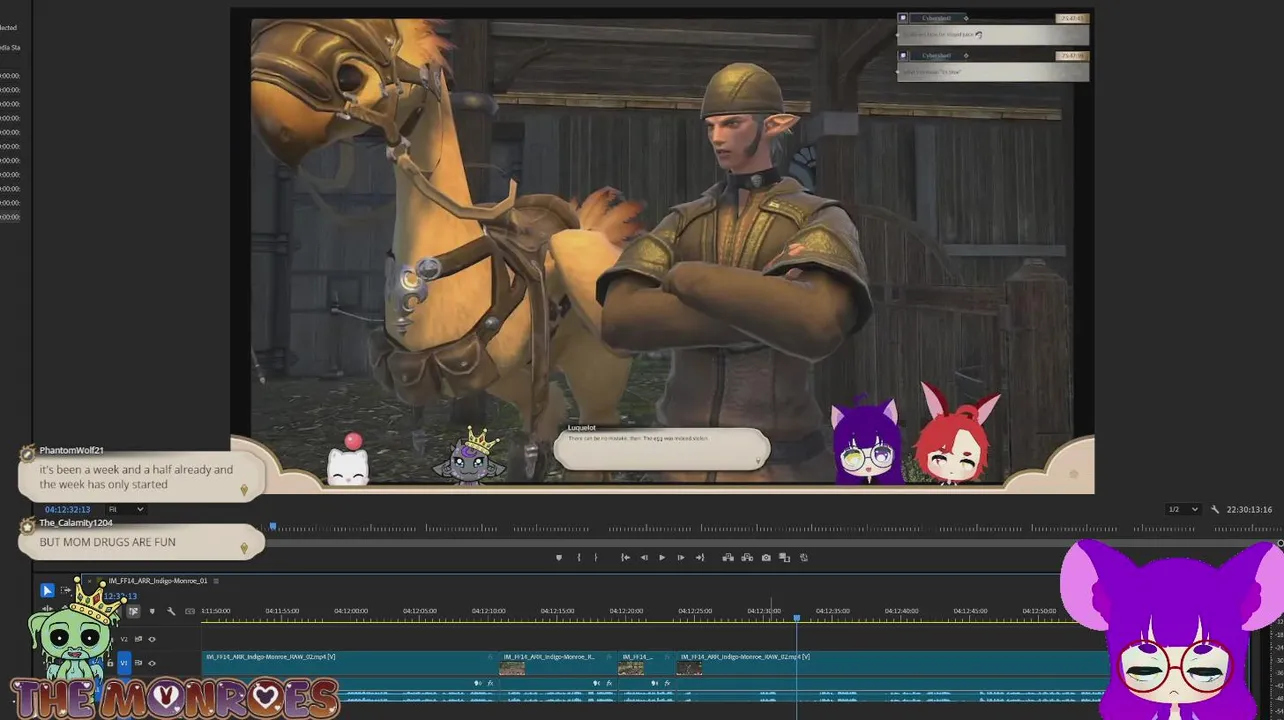The width and height of the screenshot is (1284, 720).
Task: Close the IM_FF14_ARR_Indigo-Monroe_01 sequence tab
Action: point(89,581)
